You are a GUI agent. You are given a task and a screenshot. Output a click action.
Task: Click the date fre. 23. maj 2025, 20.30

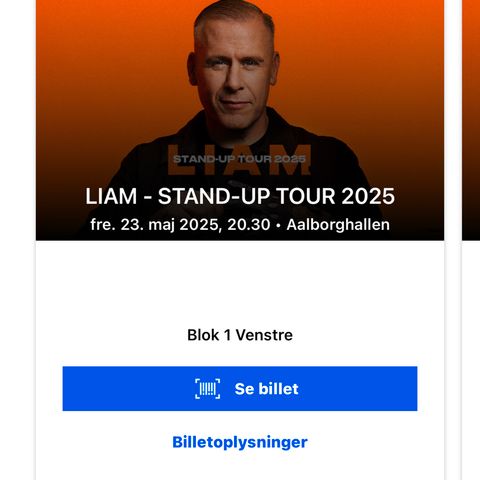click(x=180, y=225)
